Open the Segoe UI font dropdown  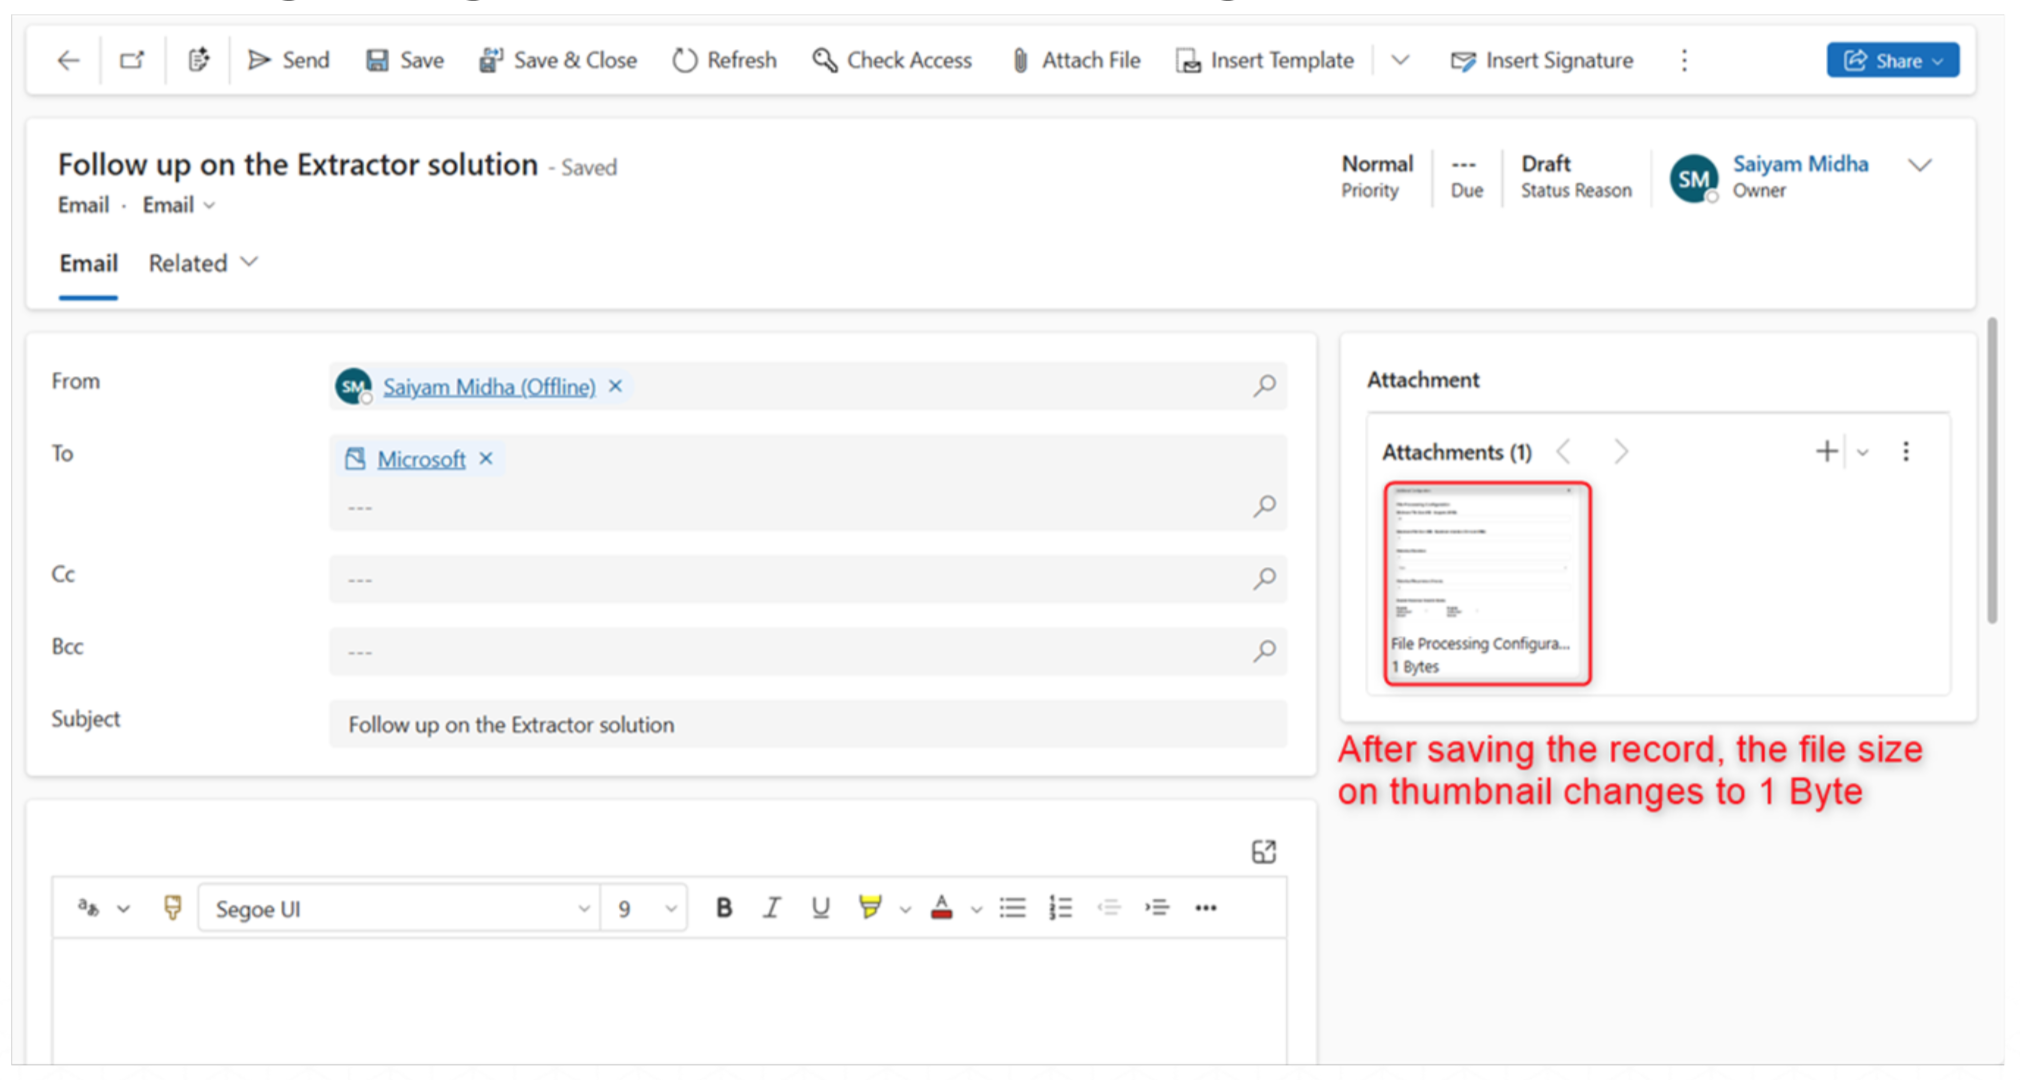[400, 908]
